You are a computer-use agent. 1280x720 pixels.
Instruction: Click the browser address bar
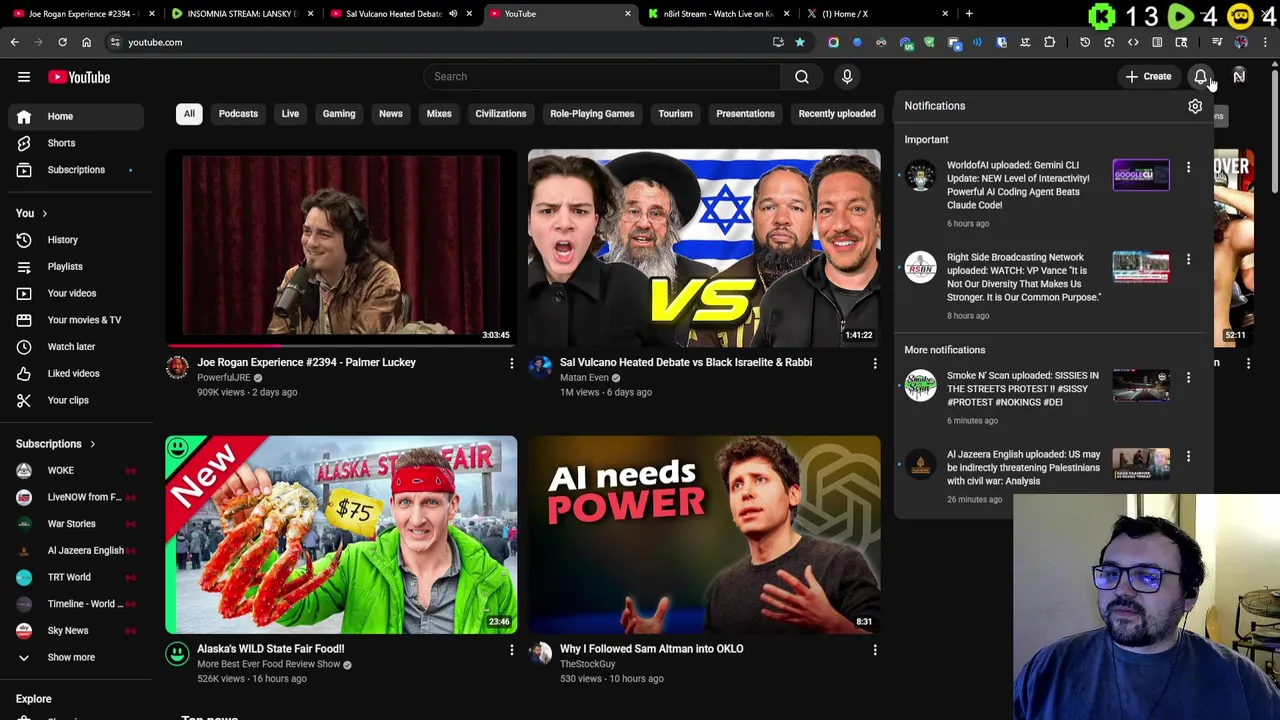(440, 42)
